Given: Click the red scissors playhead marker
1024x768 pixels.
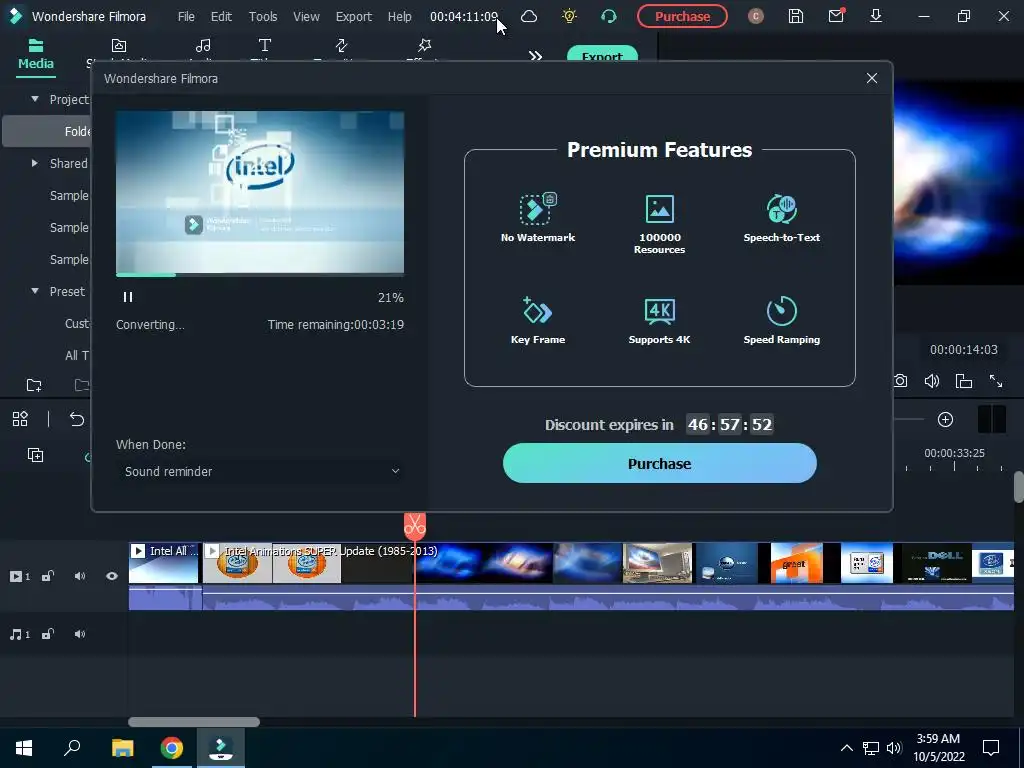Looking at the screenshot, I should (415, 526).
